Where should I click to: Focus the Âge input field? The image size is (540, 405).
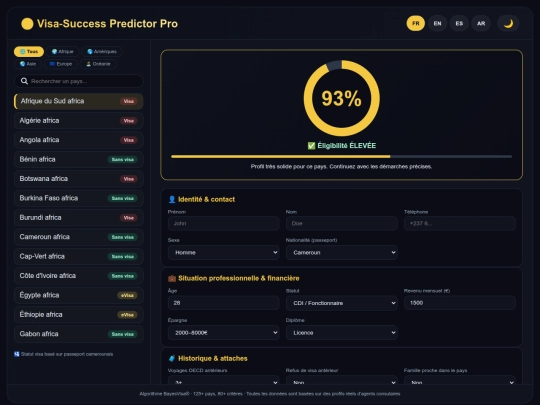point(224,303)
